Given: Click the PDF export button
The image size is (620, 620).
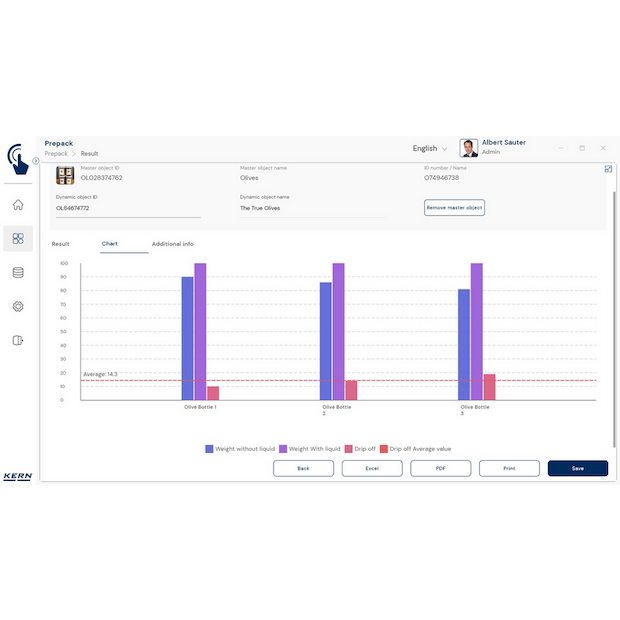Looking at the screenshot, I should pos(440,468).
